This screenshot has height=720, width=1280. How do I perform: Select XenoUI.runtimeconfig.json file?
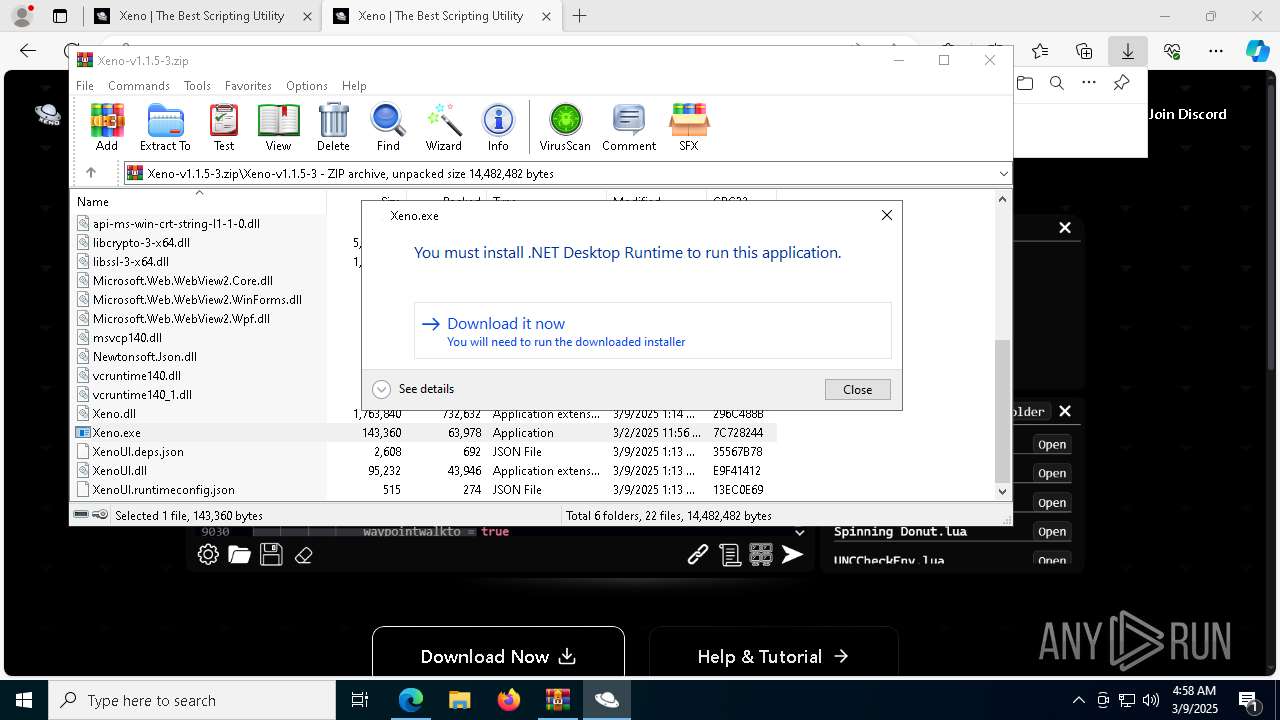(163, 490)
